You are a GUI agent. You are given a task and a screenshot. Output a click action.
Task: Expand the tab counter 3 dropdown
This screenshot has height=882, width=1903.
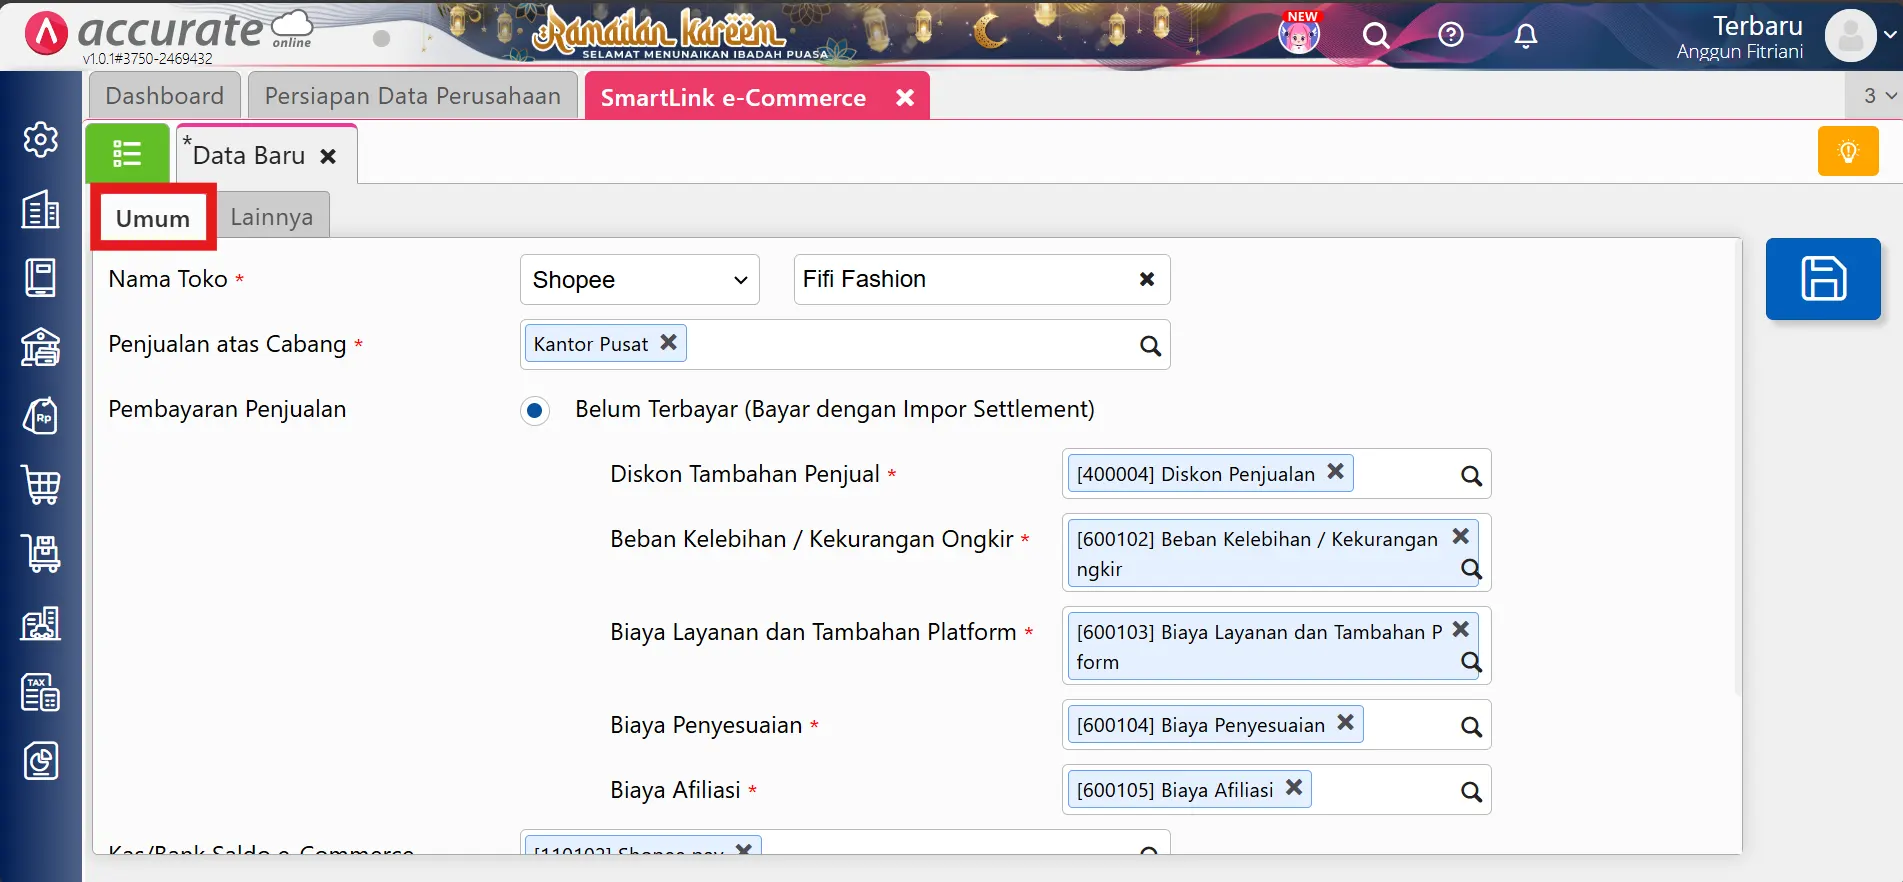pos(1878,96)
